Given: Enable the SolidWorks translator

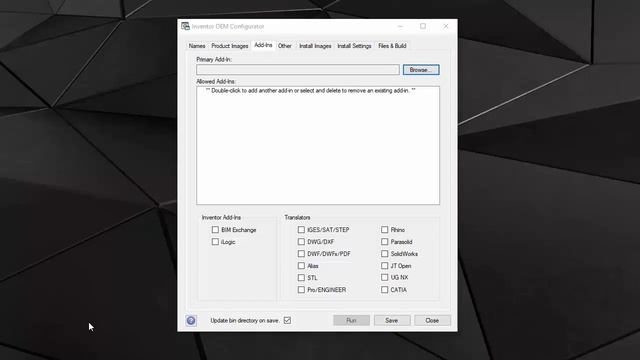Looking at the screenshot, I should pyautogui.click(x=384, y=253).
